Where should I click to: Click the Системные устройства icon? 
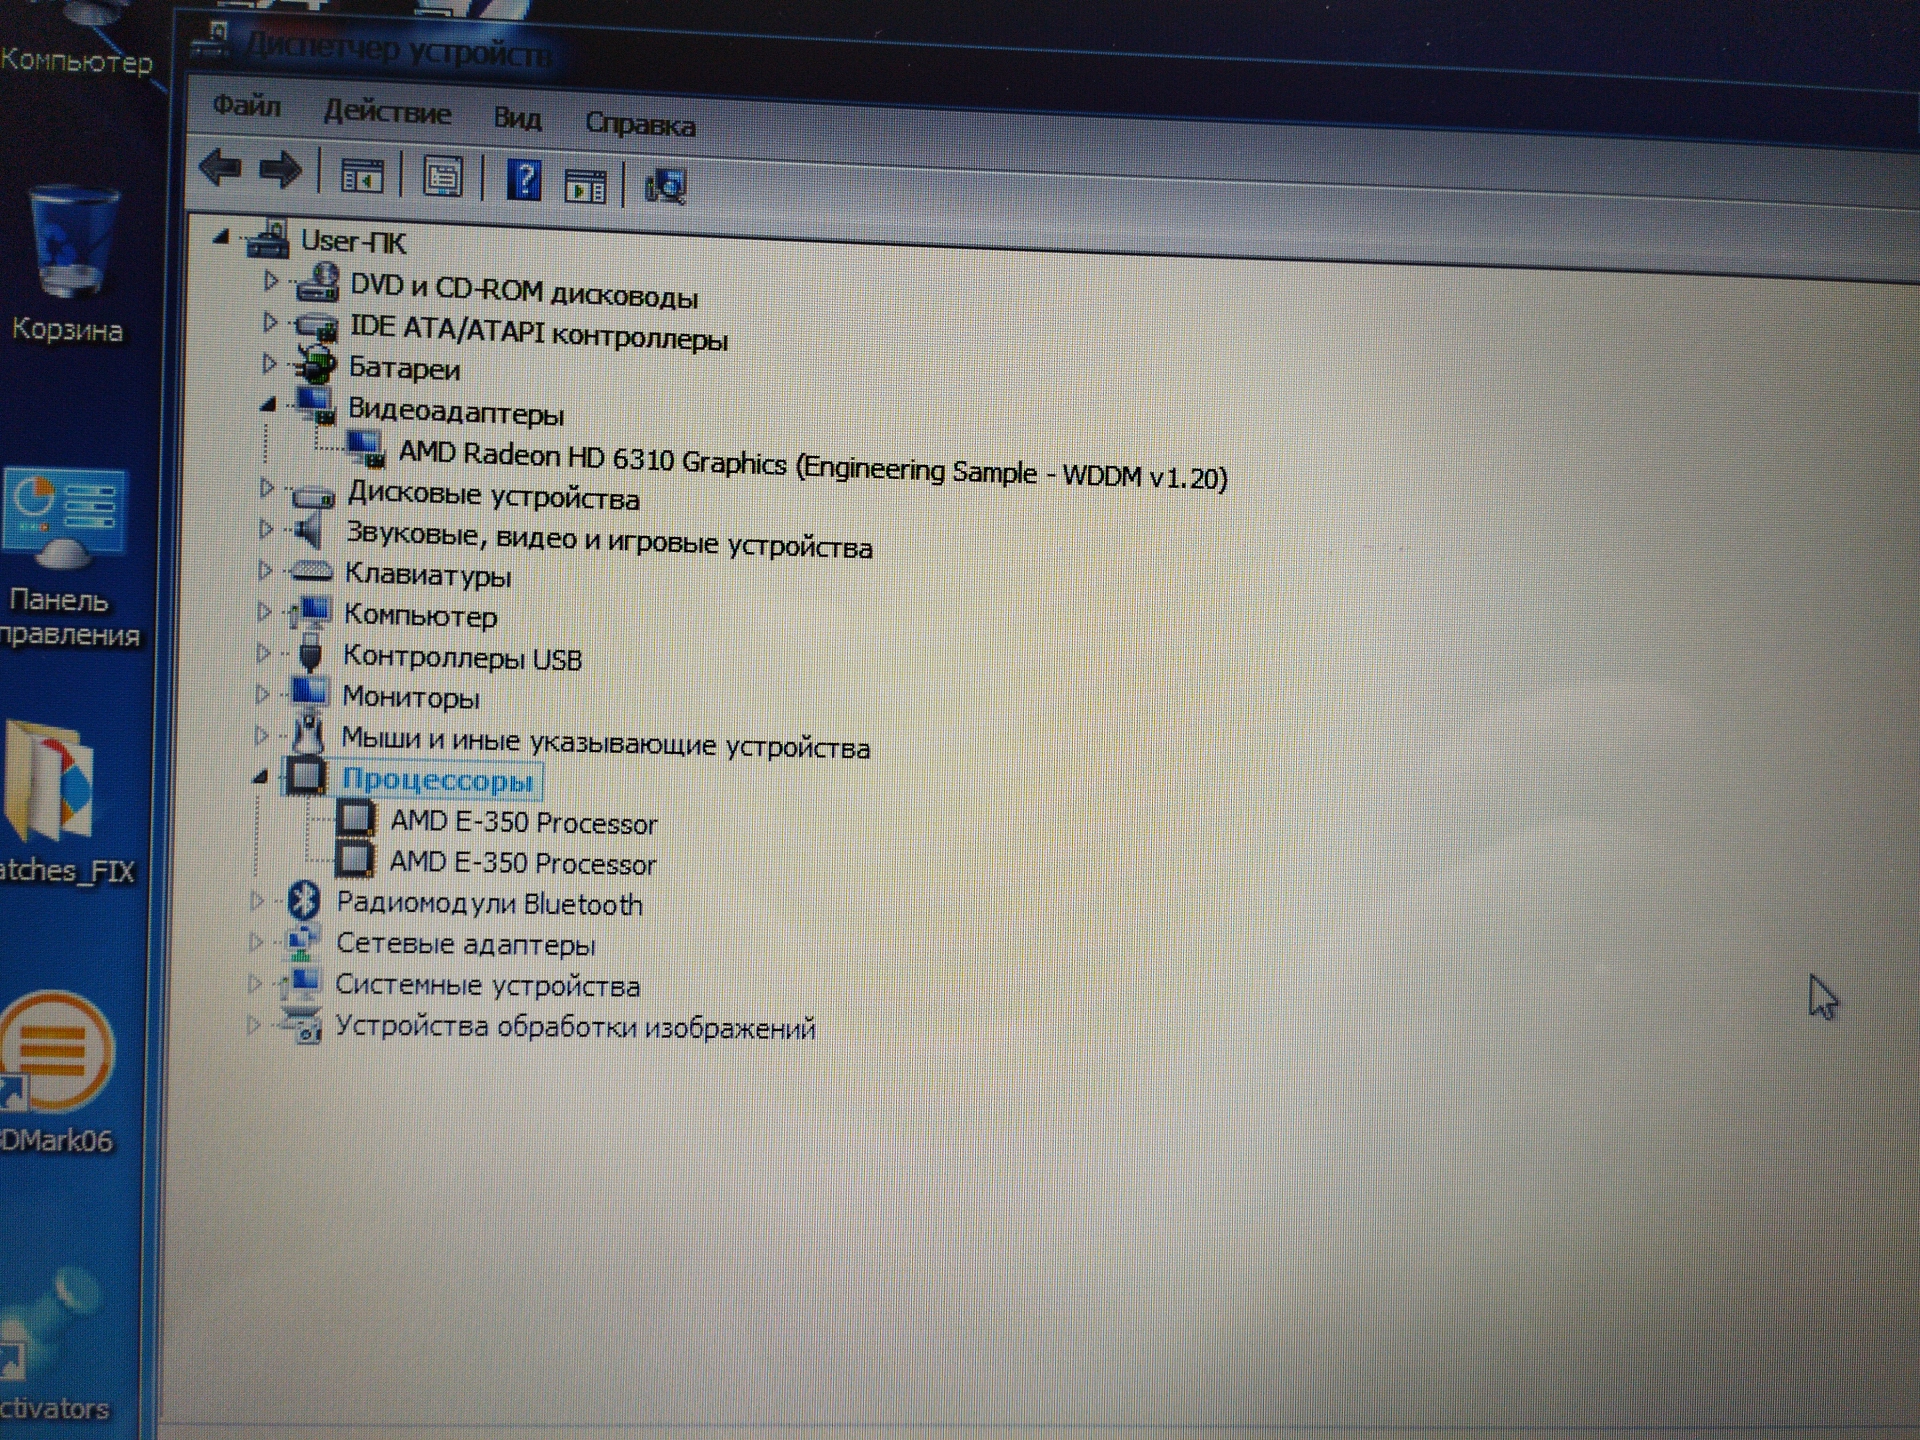point(301,983)
